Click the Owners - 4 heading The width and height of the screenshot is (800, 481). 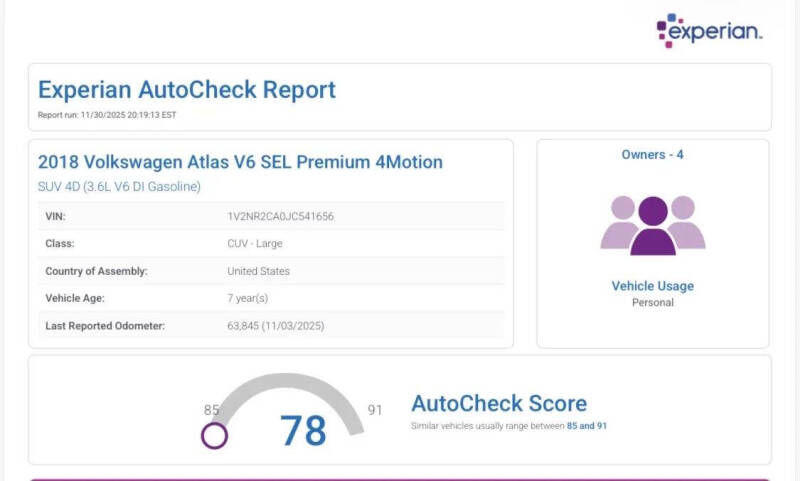coord(653,155)
